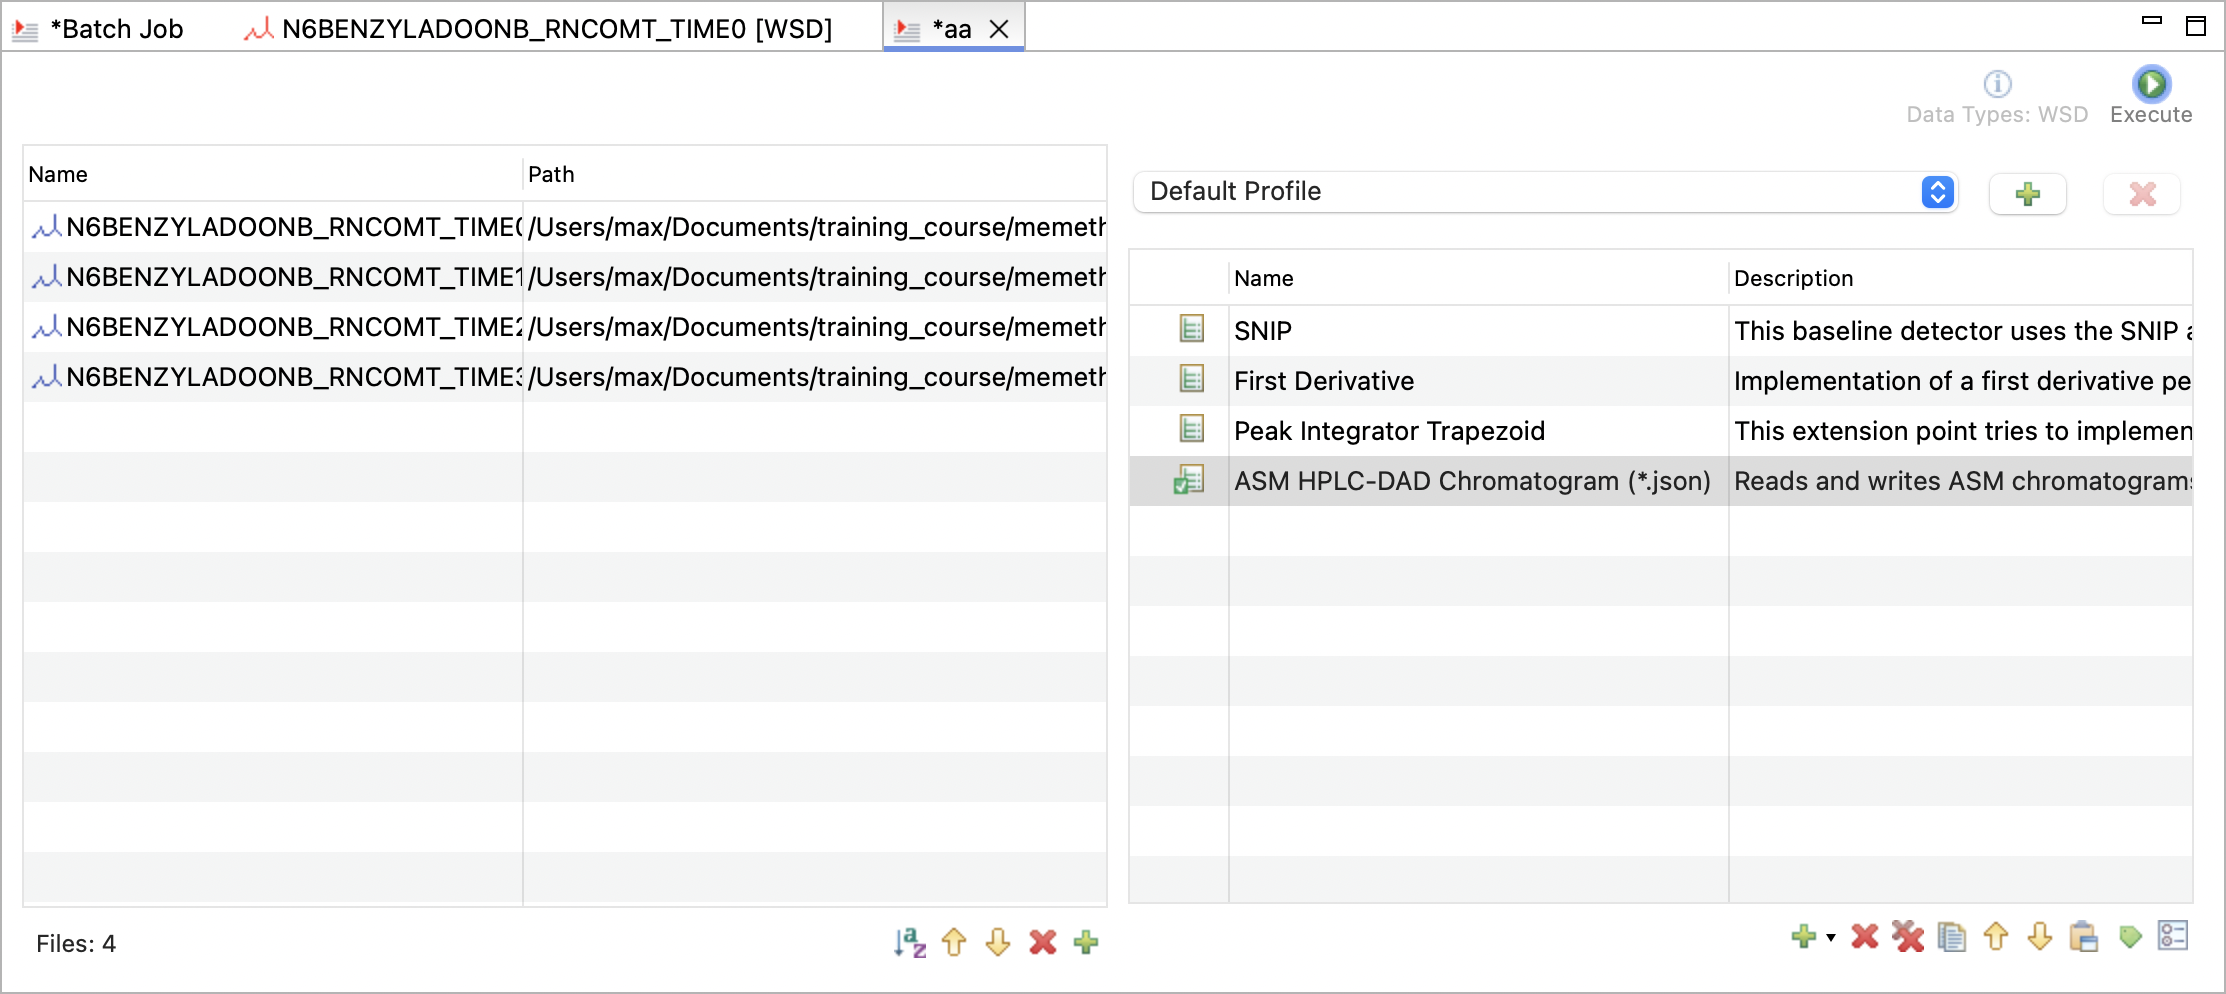The width and height of the screenshot is (2226, 994).
Task: Remove selected file with the red X below files
Action: tap(1043, 942)
